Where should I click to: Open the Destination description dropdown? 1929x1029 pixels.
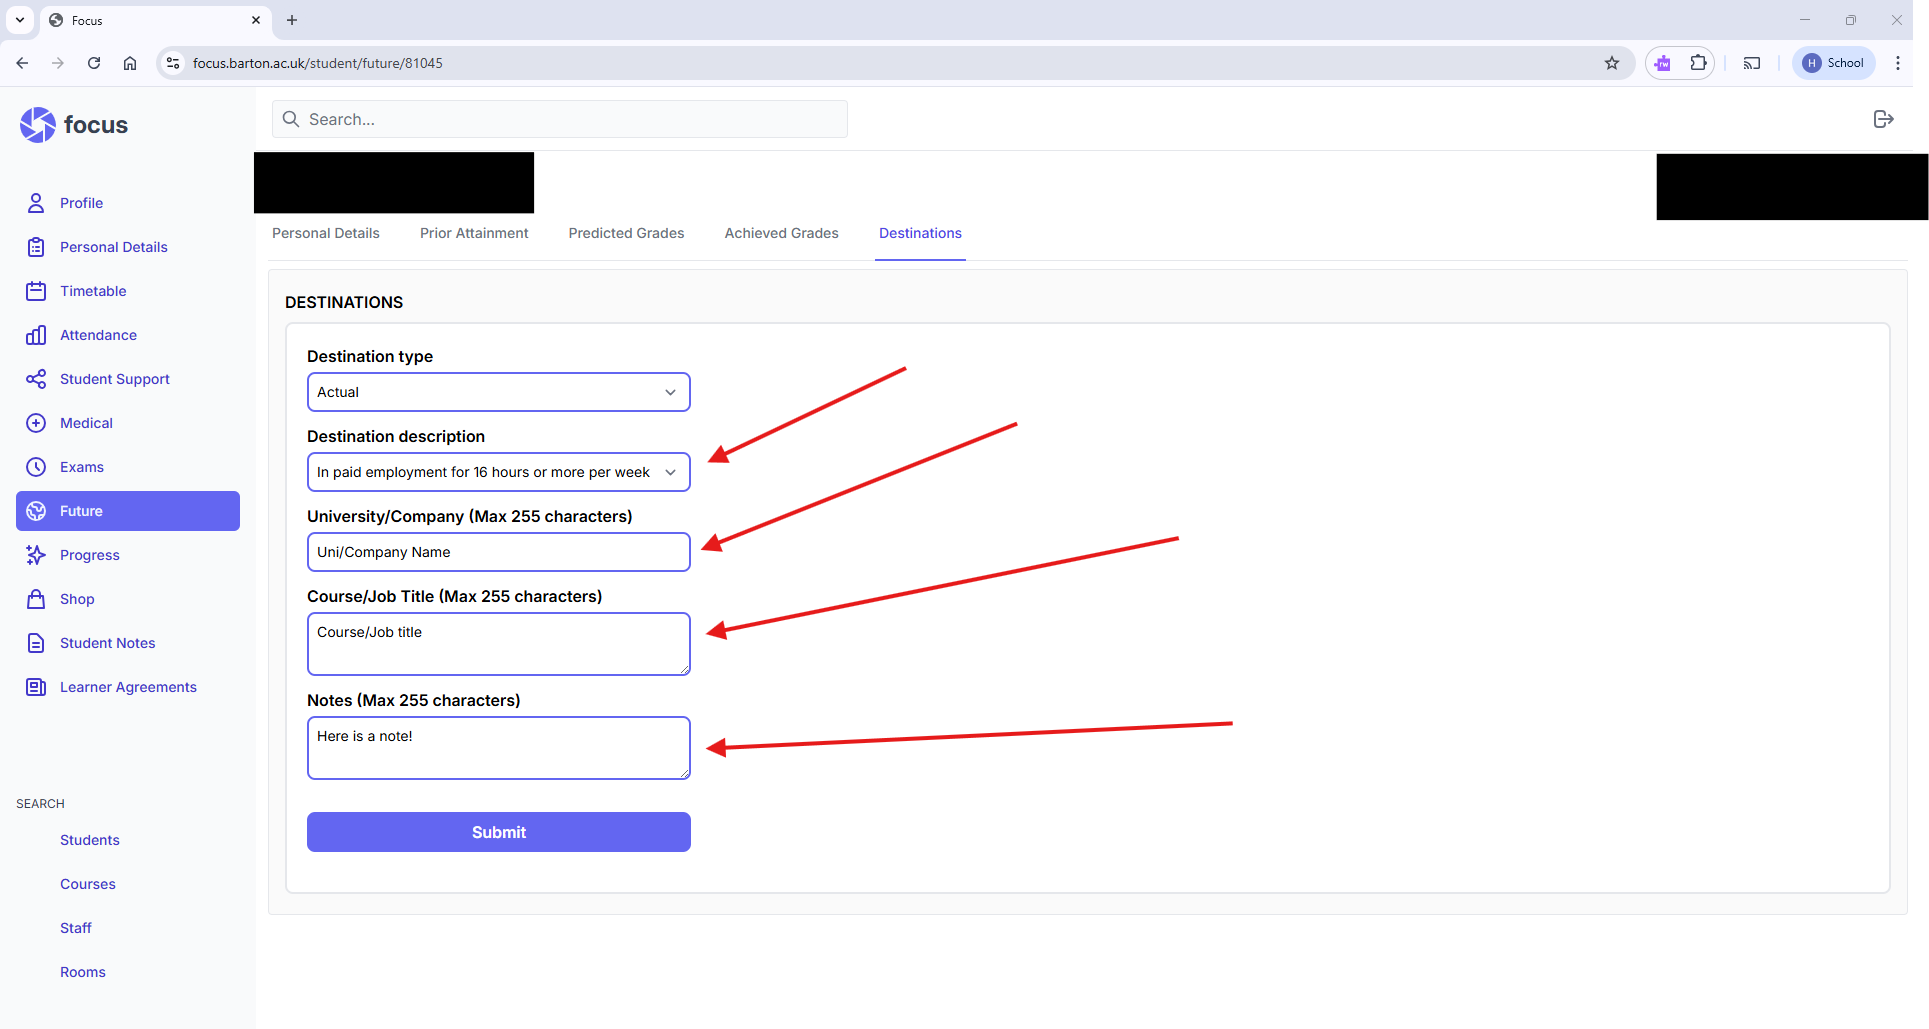click(x=498, y=472)
